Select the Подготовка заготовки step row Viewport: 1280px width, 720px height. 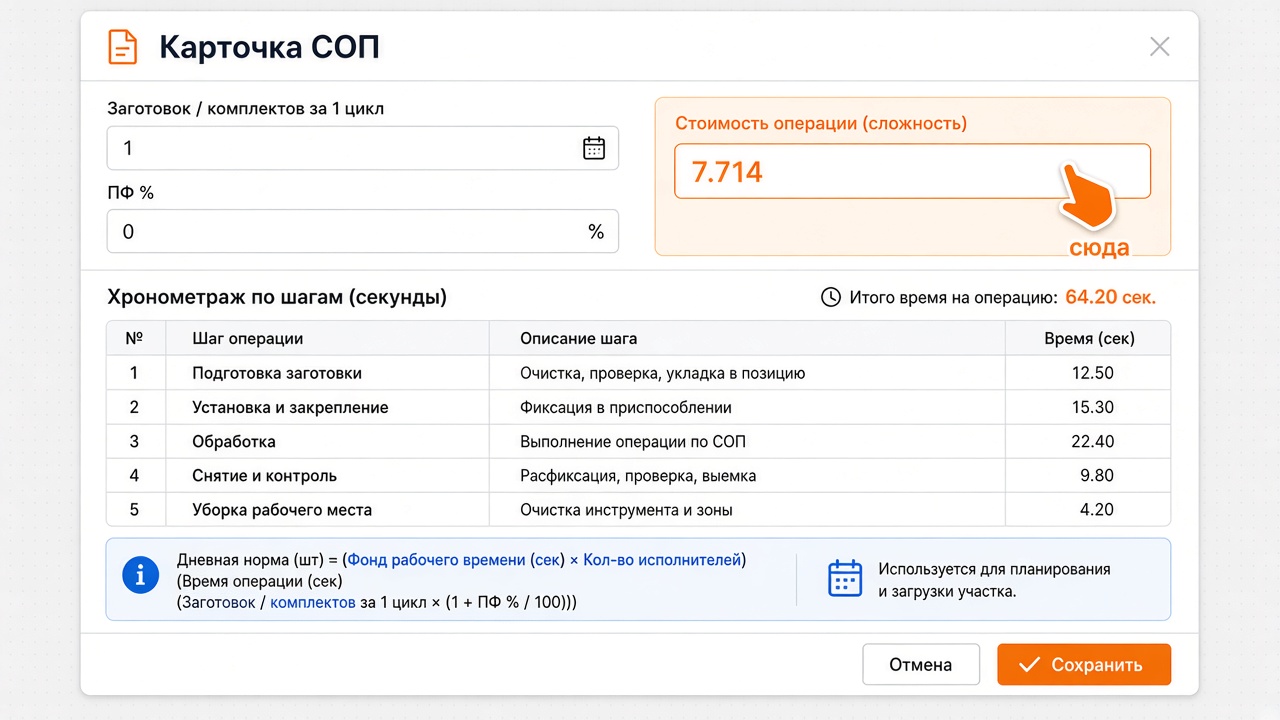[x=638, y=373]
